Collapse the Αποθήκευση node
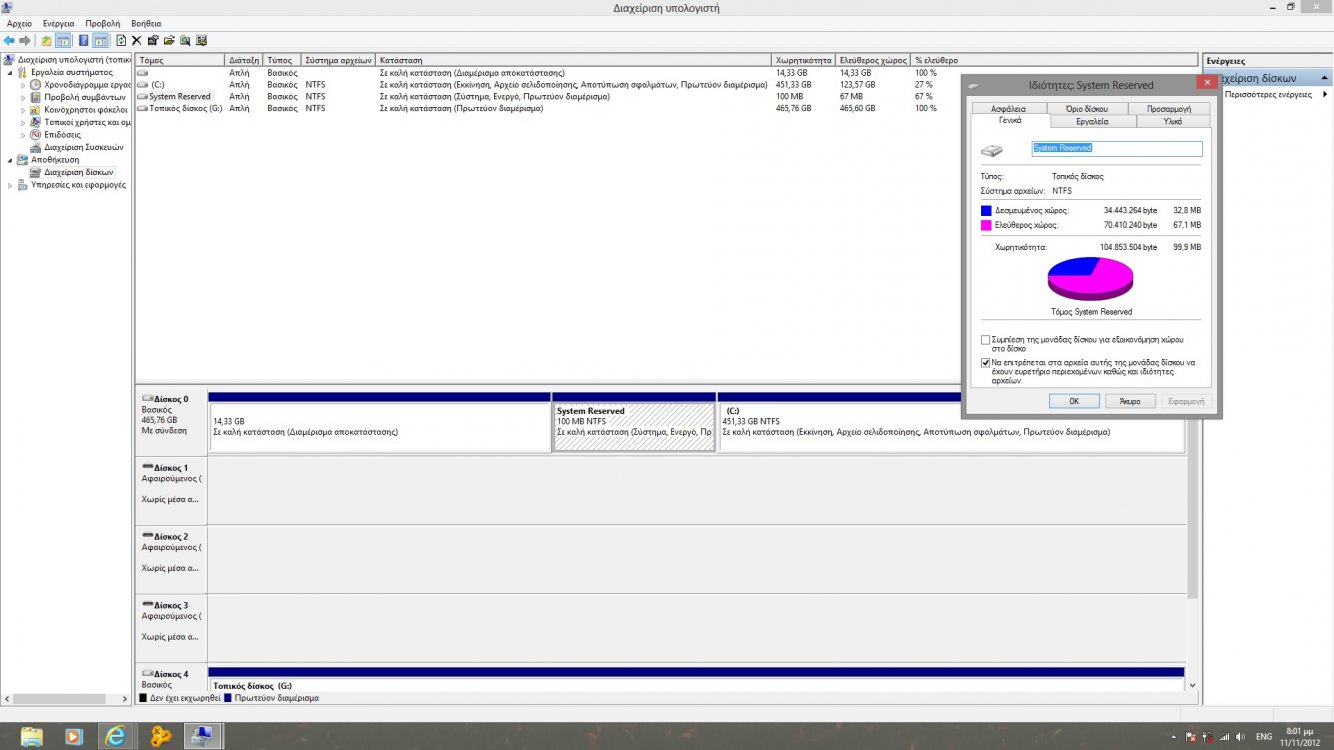 11,159
